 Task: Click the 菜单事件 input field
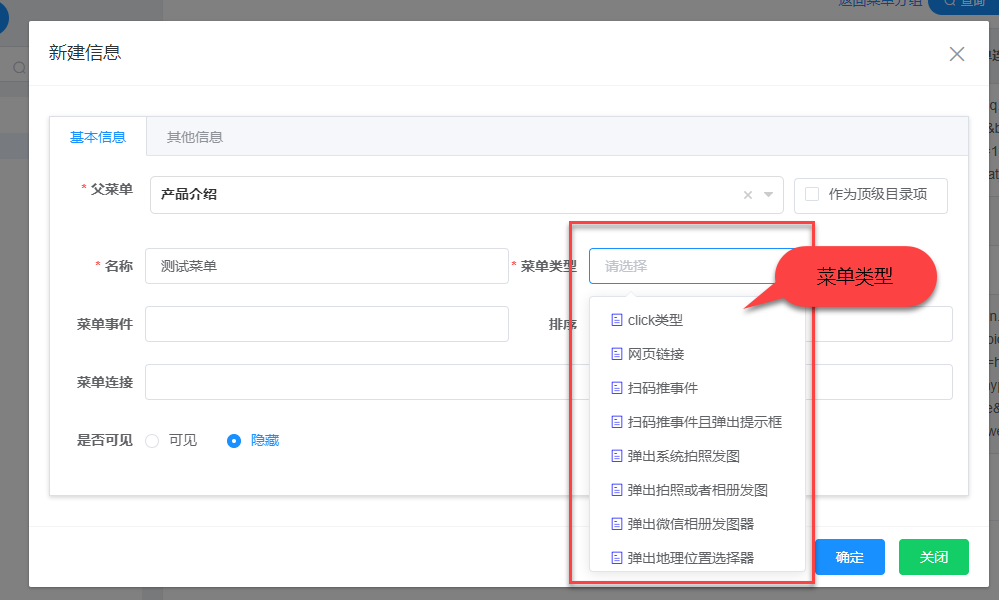coord(327,324)
